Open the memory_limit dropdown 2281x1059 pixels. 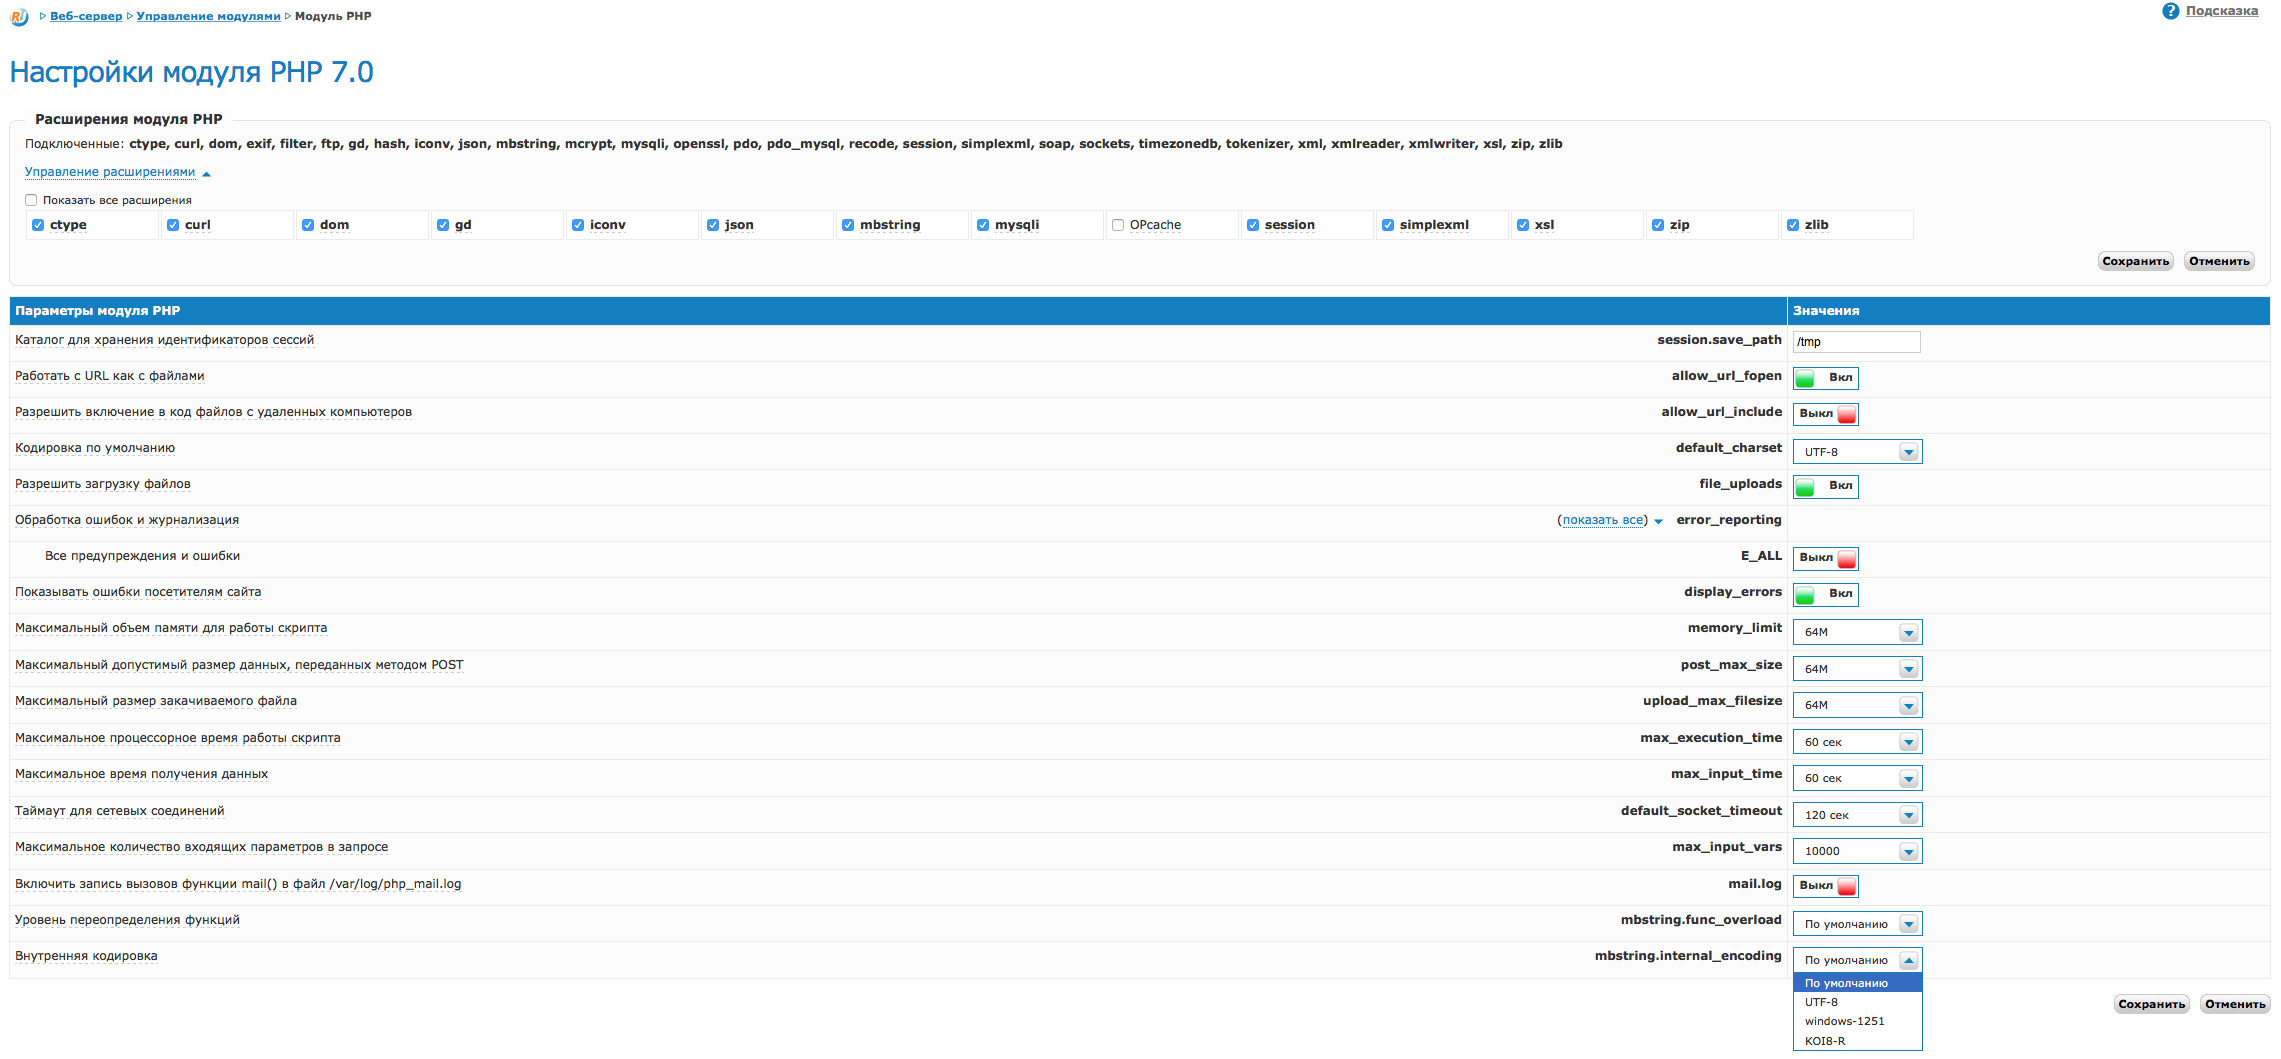pyautogui.click(x=1857, y=632)
